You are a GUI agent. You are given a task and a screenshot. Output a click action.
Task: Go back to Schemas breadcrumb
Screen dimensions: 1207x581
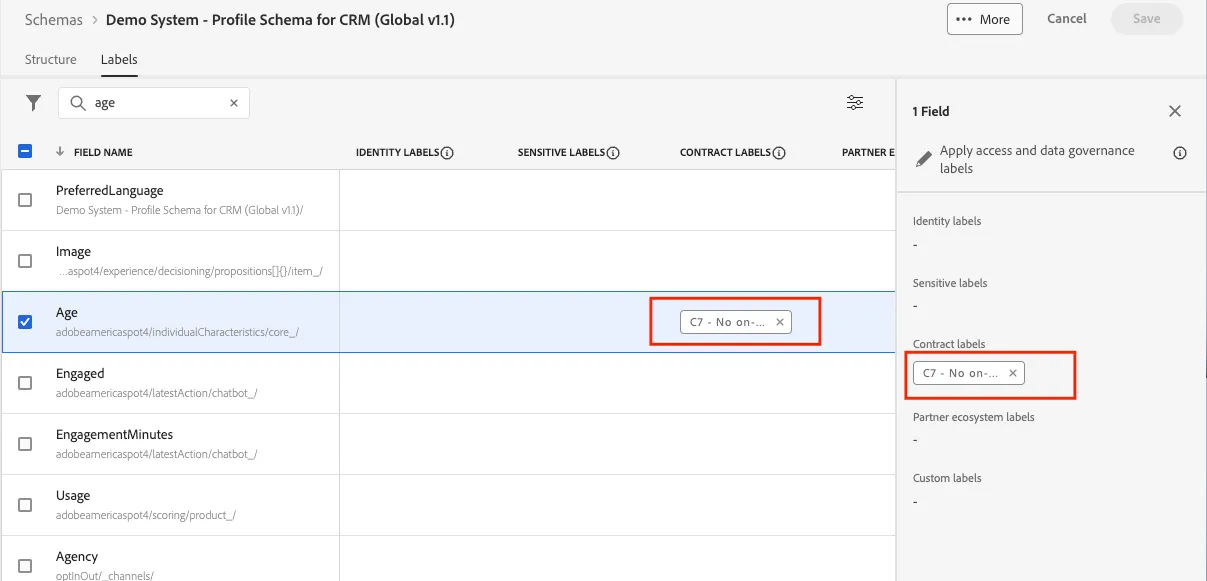click(54, 20)
